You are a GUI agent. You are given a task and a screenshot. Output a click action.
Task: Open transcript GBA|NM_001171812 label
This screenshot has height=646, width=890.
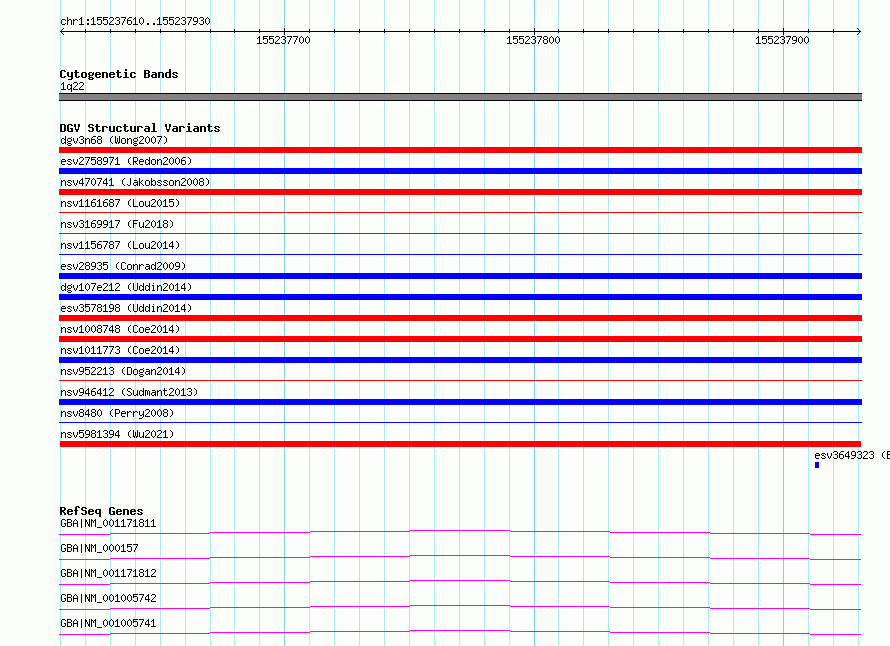108,573
